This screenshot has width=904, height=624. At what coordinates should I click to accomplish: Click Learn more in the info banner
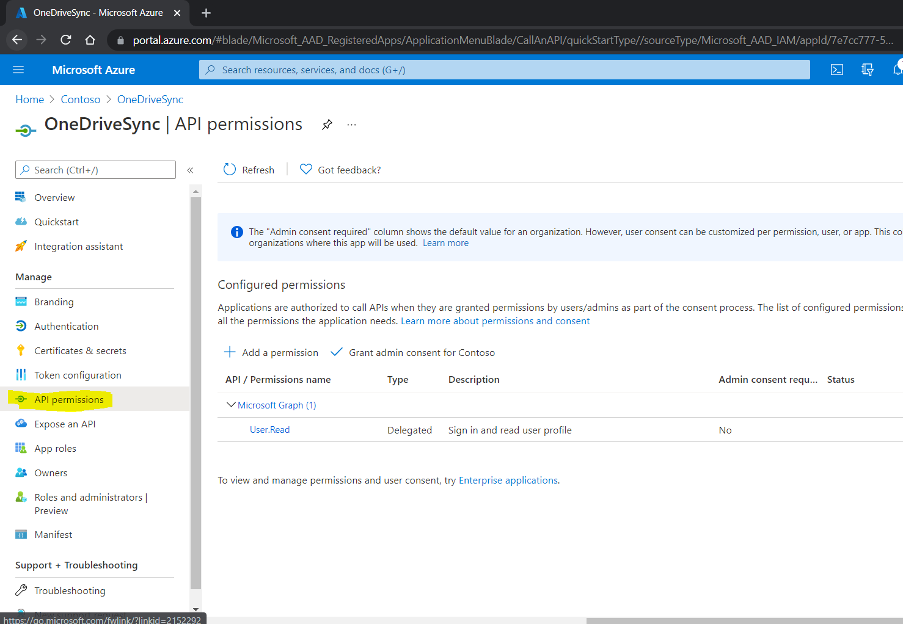pos(445,243)
